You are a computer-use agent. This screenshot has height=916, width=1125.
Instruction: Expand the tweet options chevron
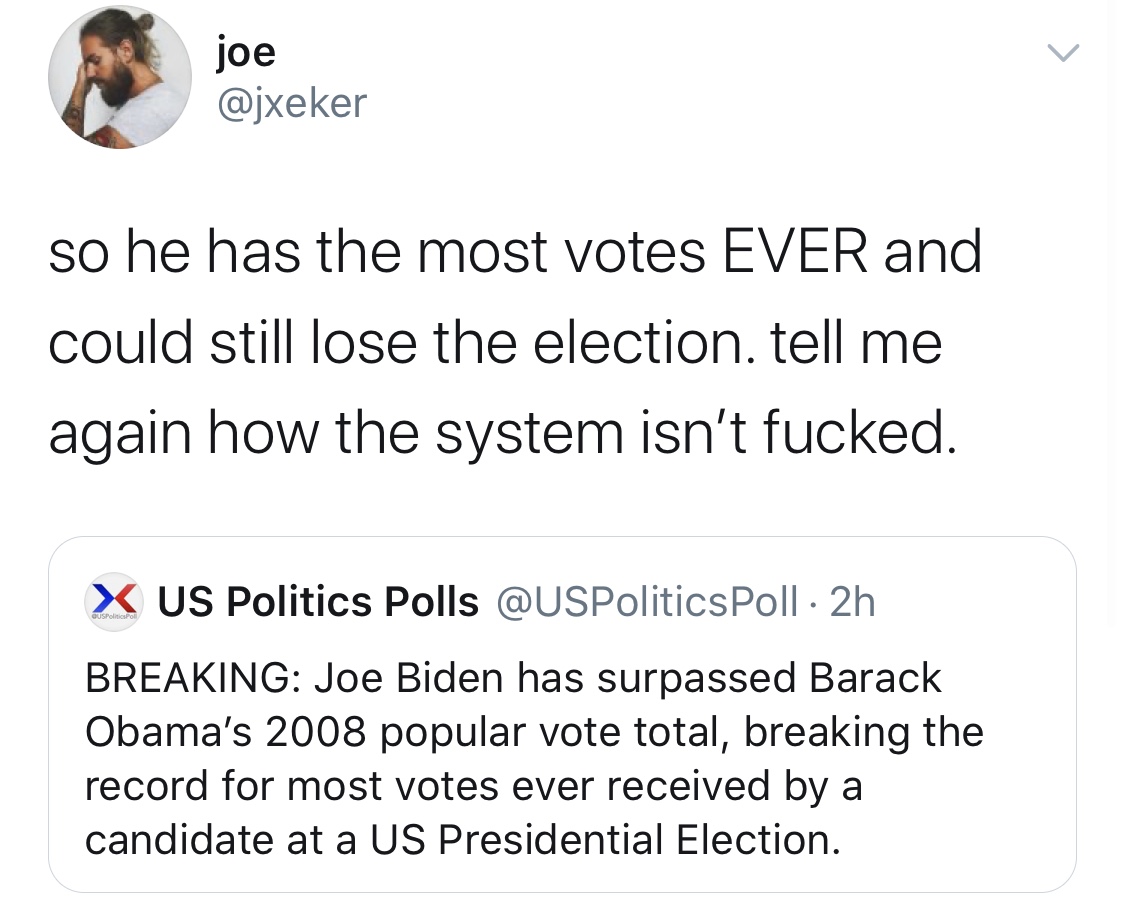[x=1063, y=53]
